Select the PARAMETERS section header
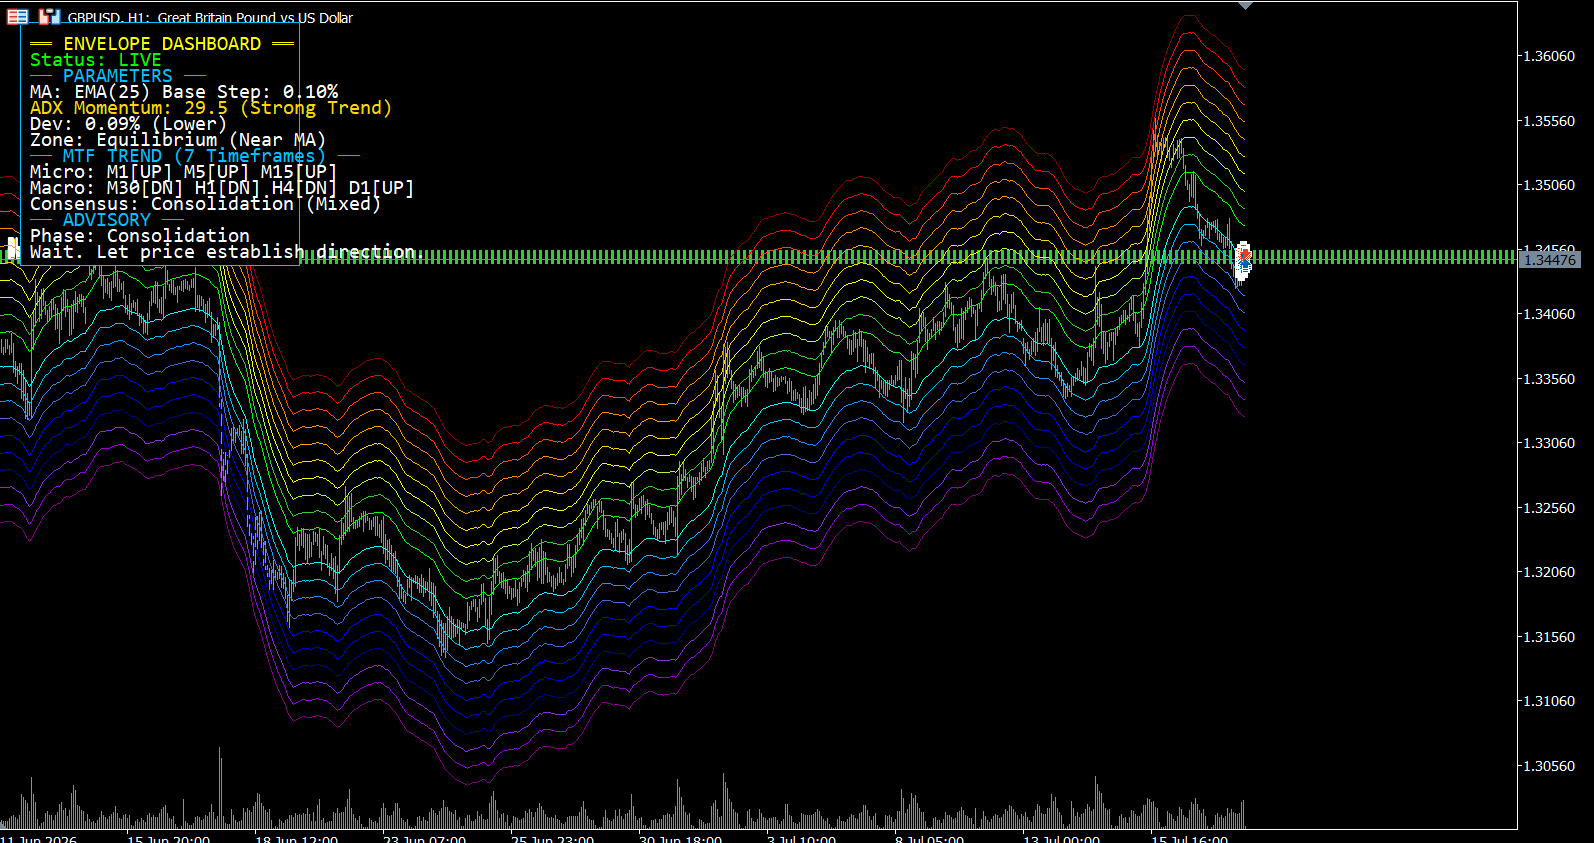This screenshot has width=1594, height=843. 117,76
